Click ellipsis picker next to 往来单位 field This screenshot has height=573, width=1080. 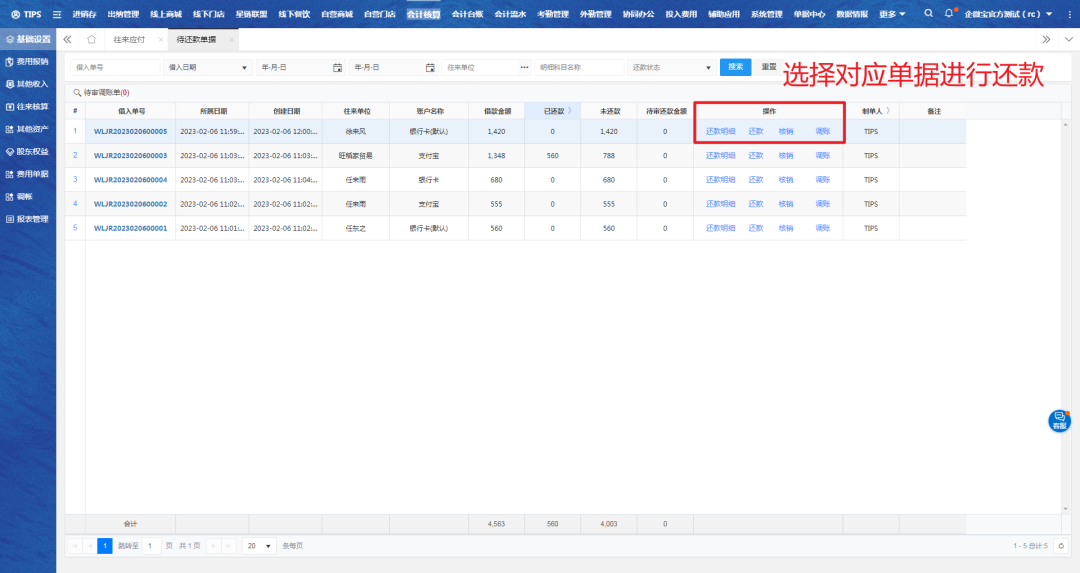point(524,67)
